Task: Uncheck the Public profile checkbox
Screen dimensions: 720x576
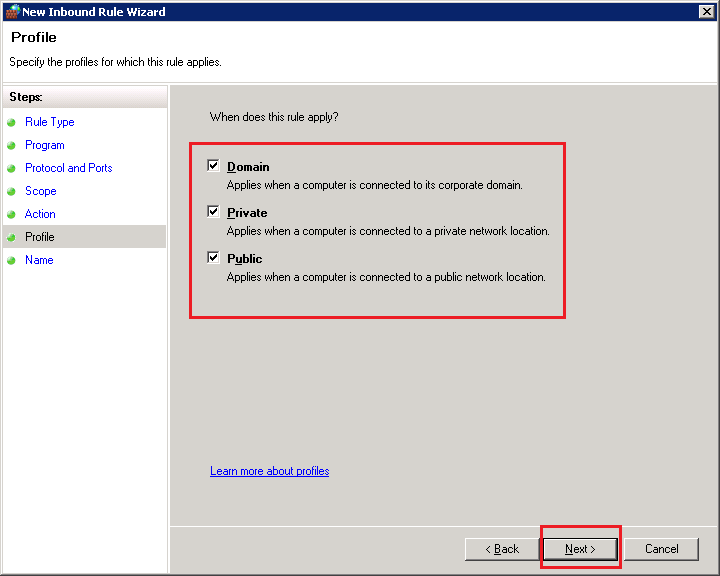Action: pos(213,257)
